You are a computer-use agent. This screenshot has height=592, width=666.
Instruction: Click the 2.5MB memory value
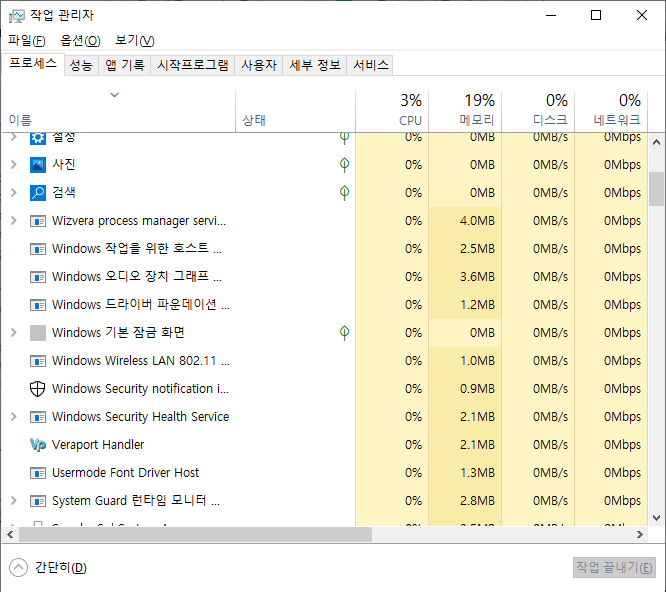(x=477, y=249)
